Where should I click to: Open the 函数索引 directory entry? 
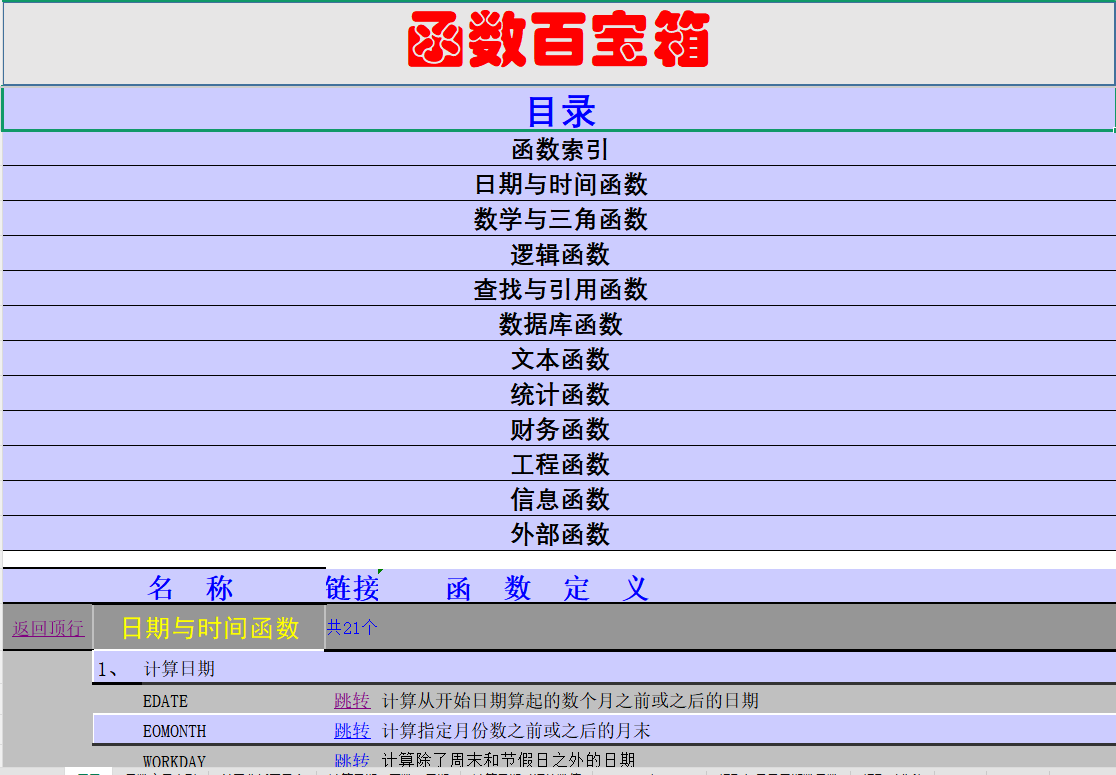click(558, 149)
